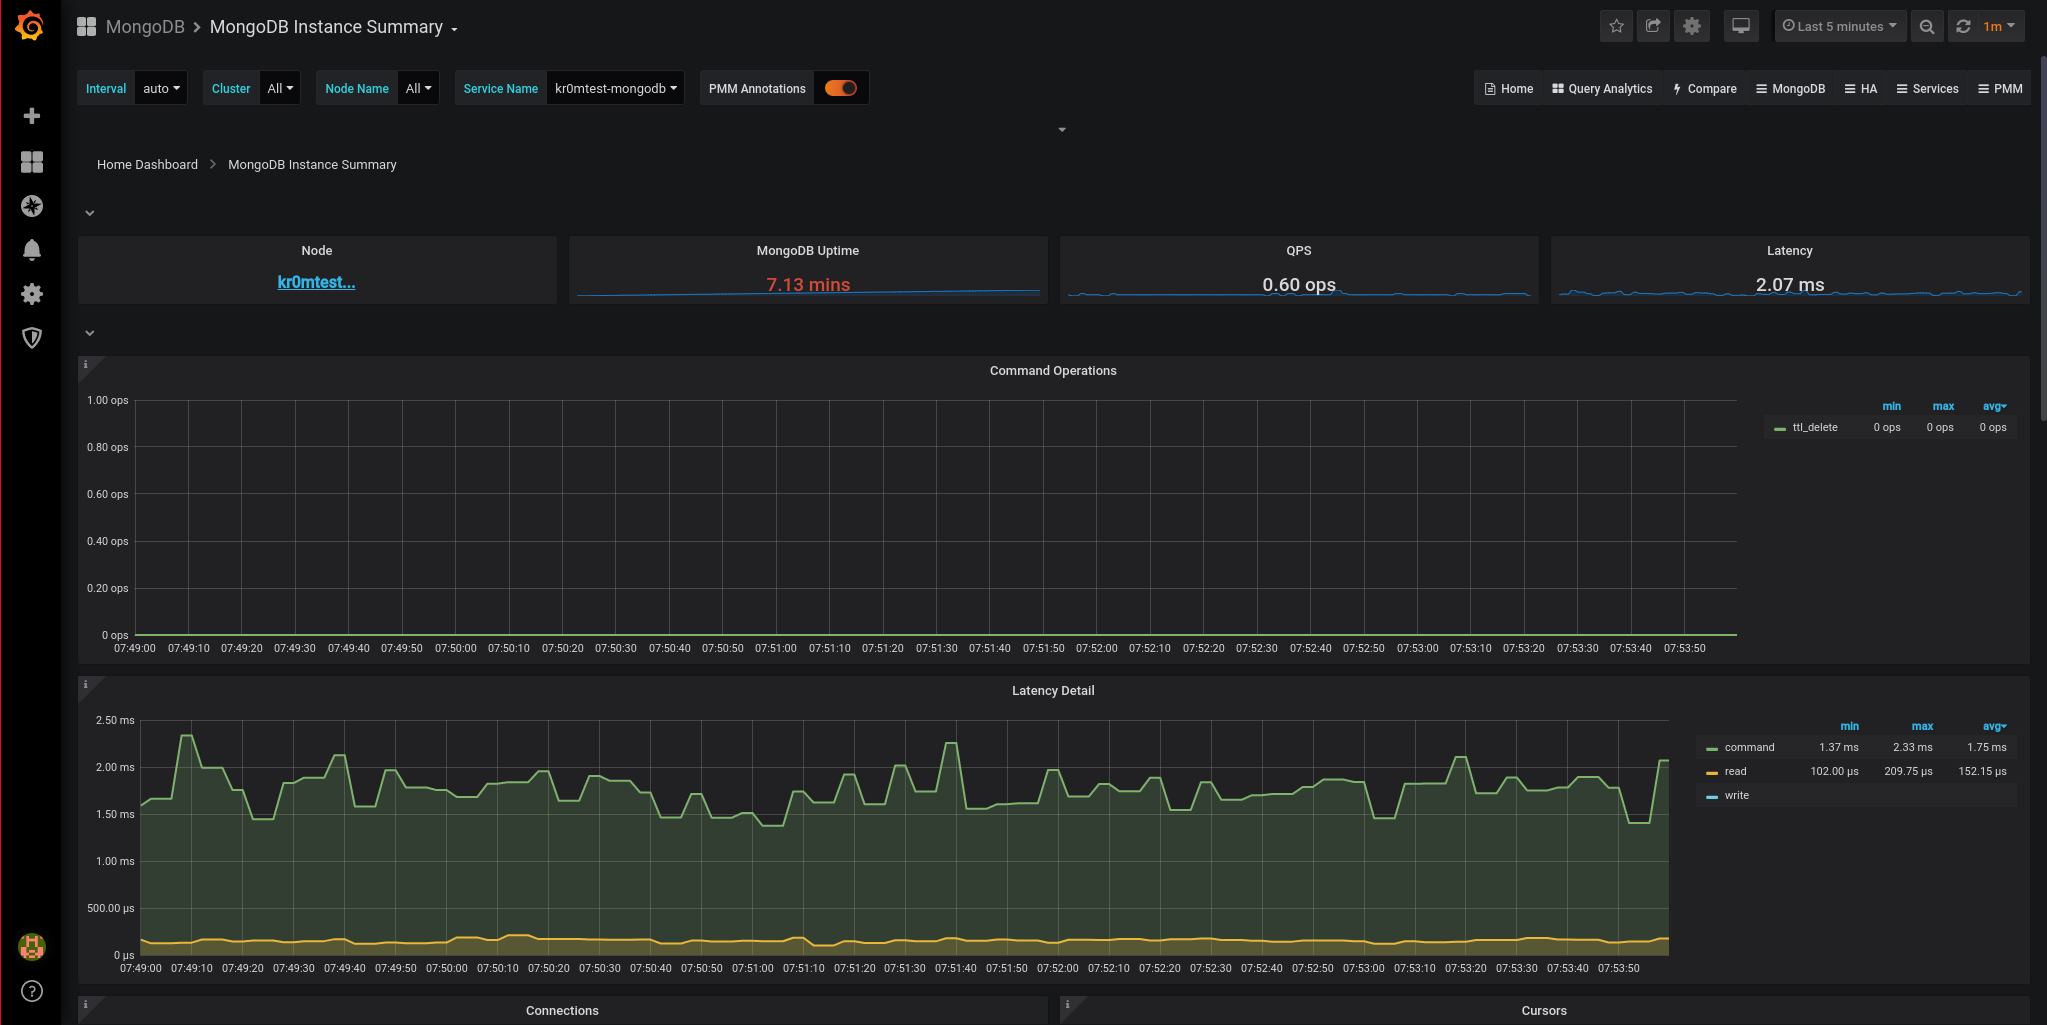Screen dimensions: 2047x1025
Task: Open the Create plus menu in sidebar
Action: [32, 116]
